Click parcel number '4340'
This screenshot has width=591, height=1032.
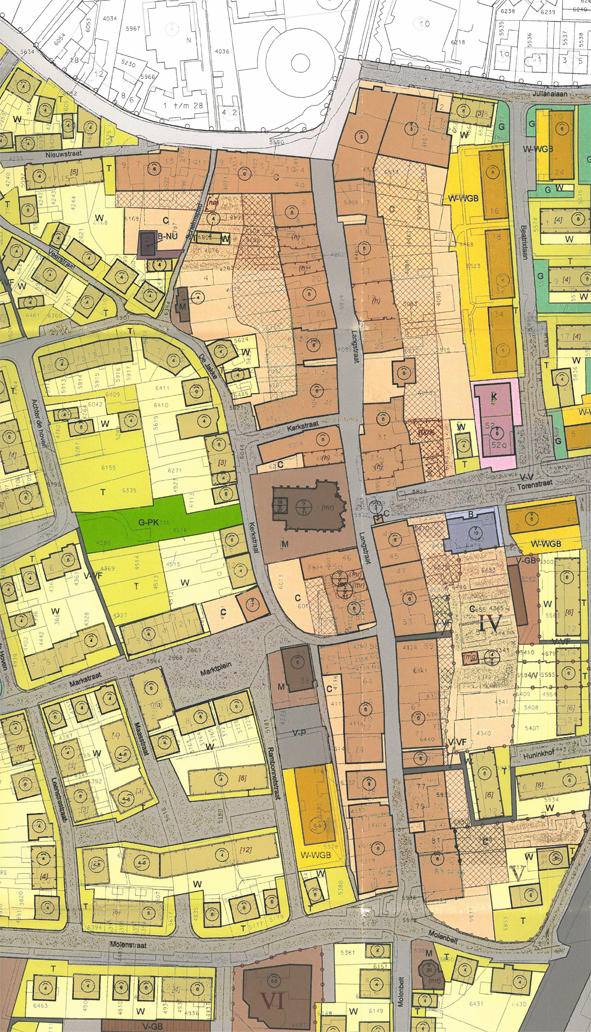(x=483, y=733)
